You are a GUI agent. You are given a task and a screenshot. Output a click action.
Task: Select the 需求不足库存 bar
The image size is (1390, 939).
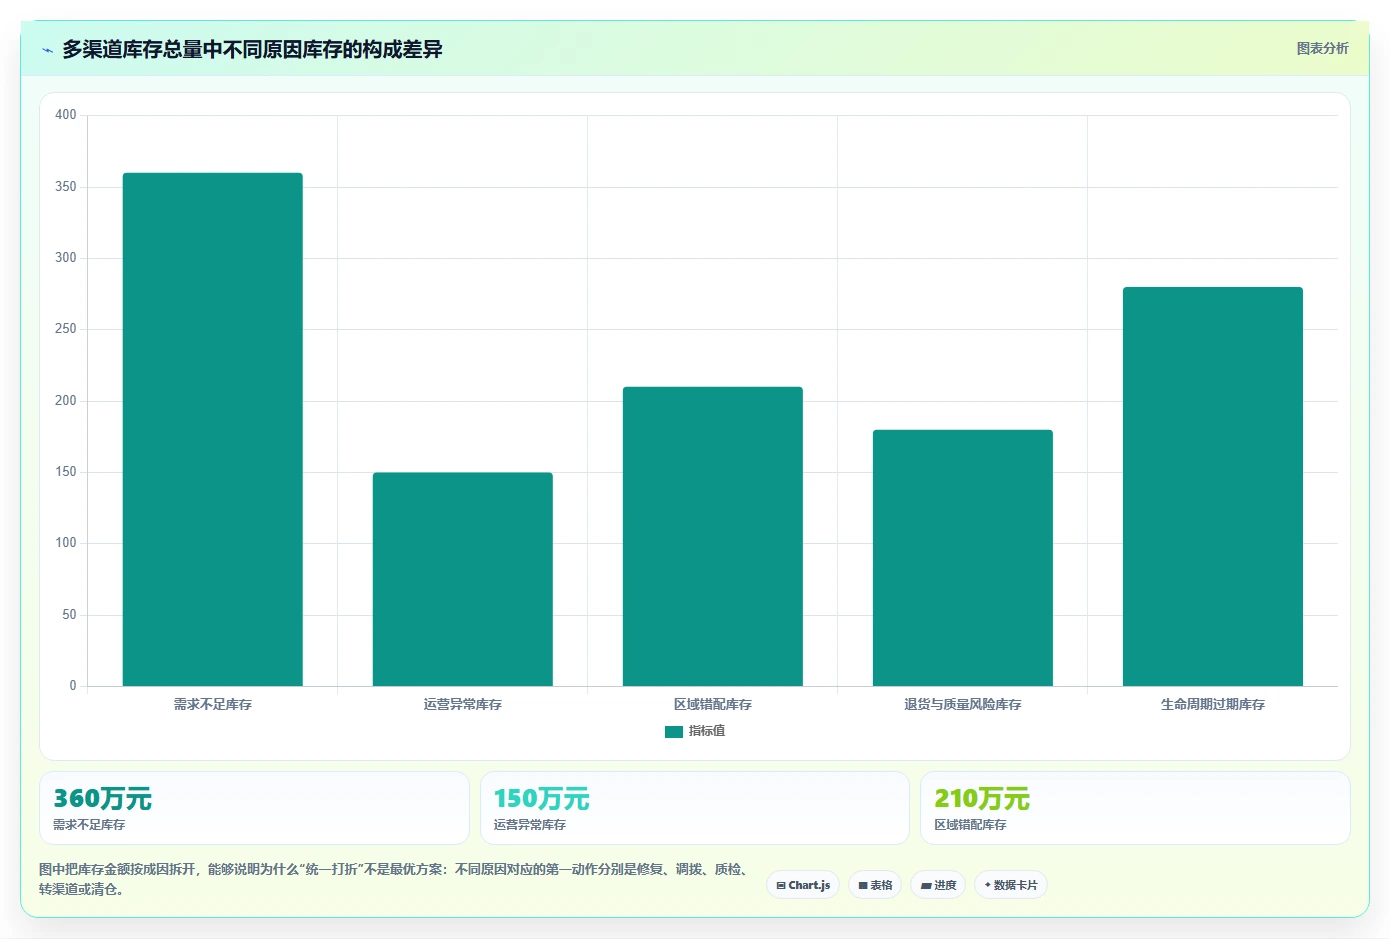[x=212, y=429]
